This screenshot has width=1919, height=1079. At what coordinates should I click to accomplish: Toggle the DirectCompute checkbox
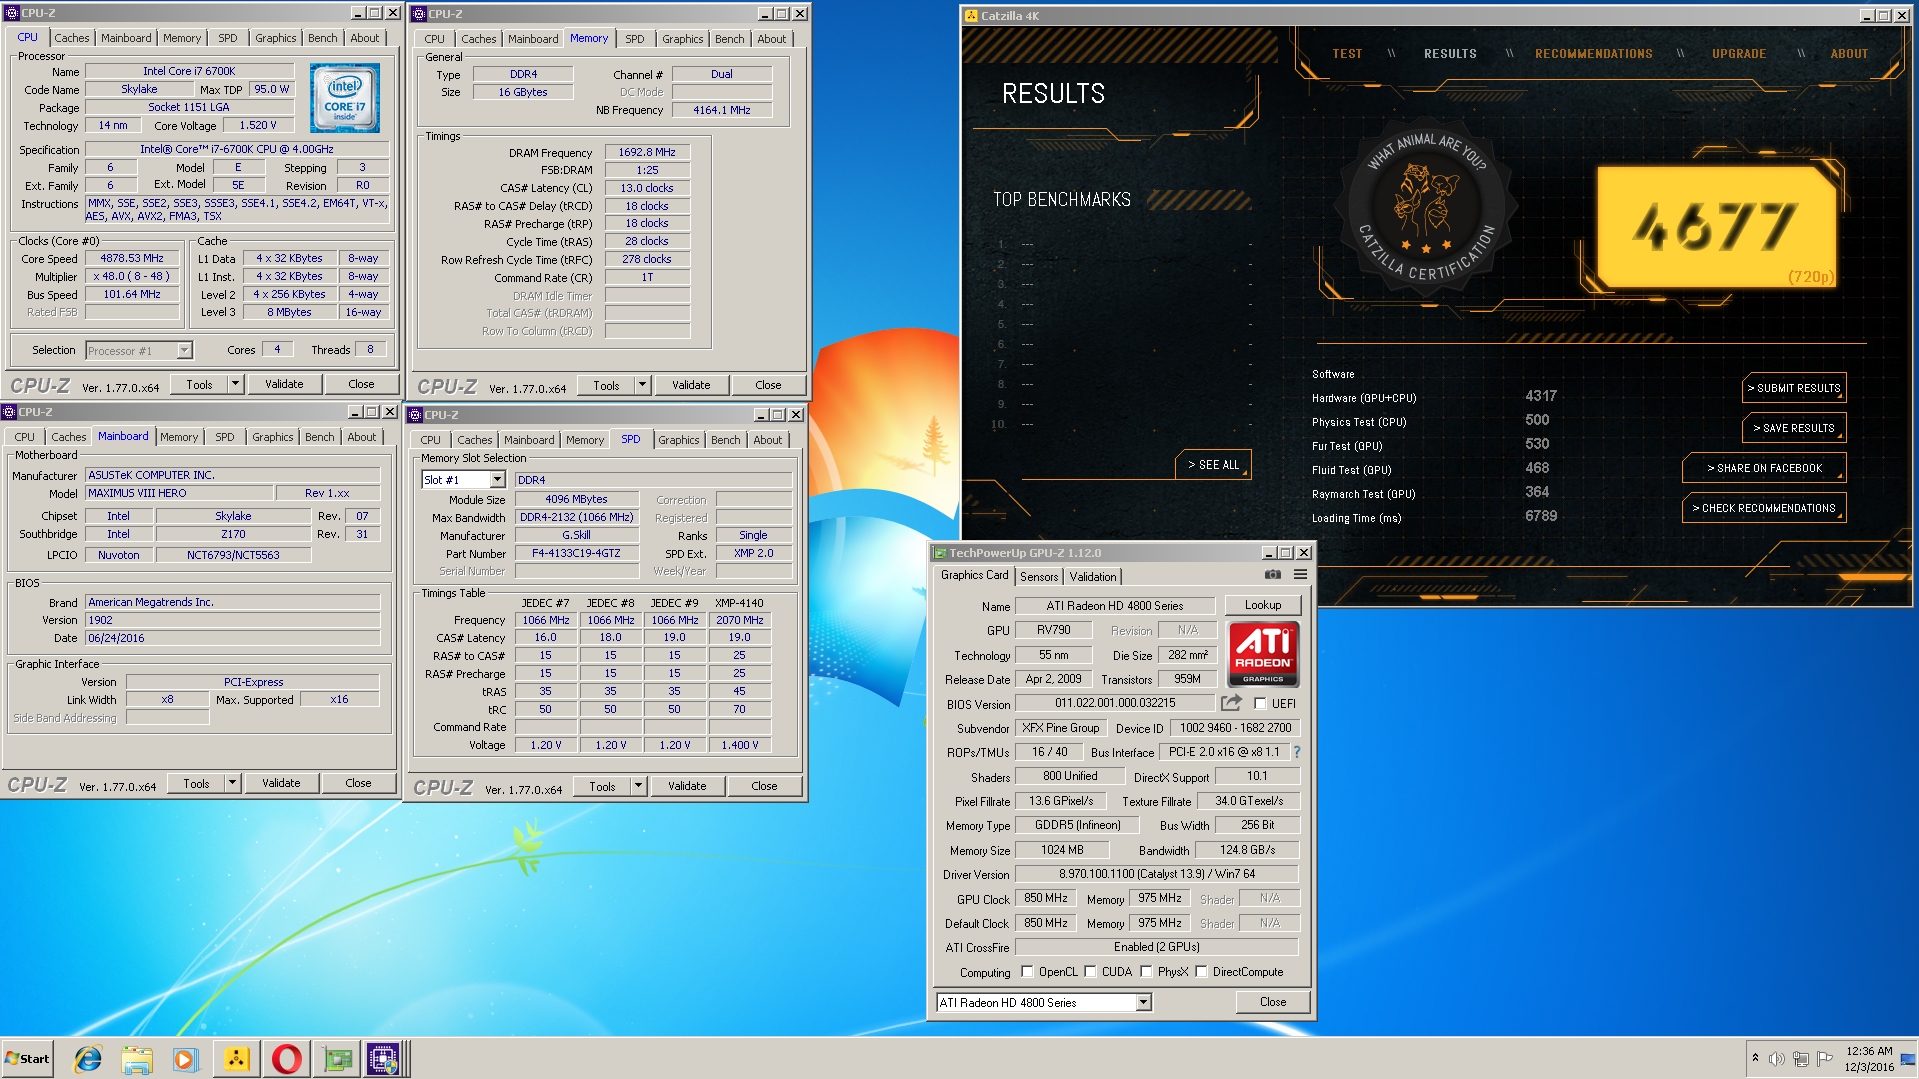click(1201, 972)
